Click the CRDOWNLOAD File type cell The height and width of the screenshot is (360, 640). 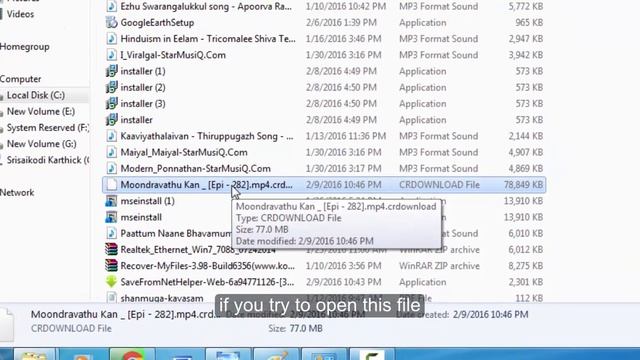[x=439, y=185]
